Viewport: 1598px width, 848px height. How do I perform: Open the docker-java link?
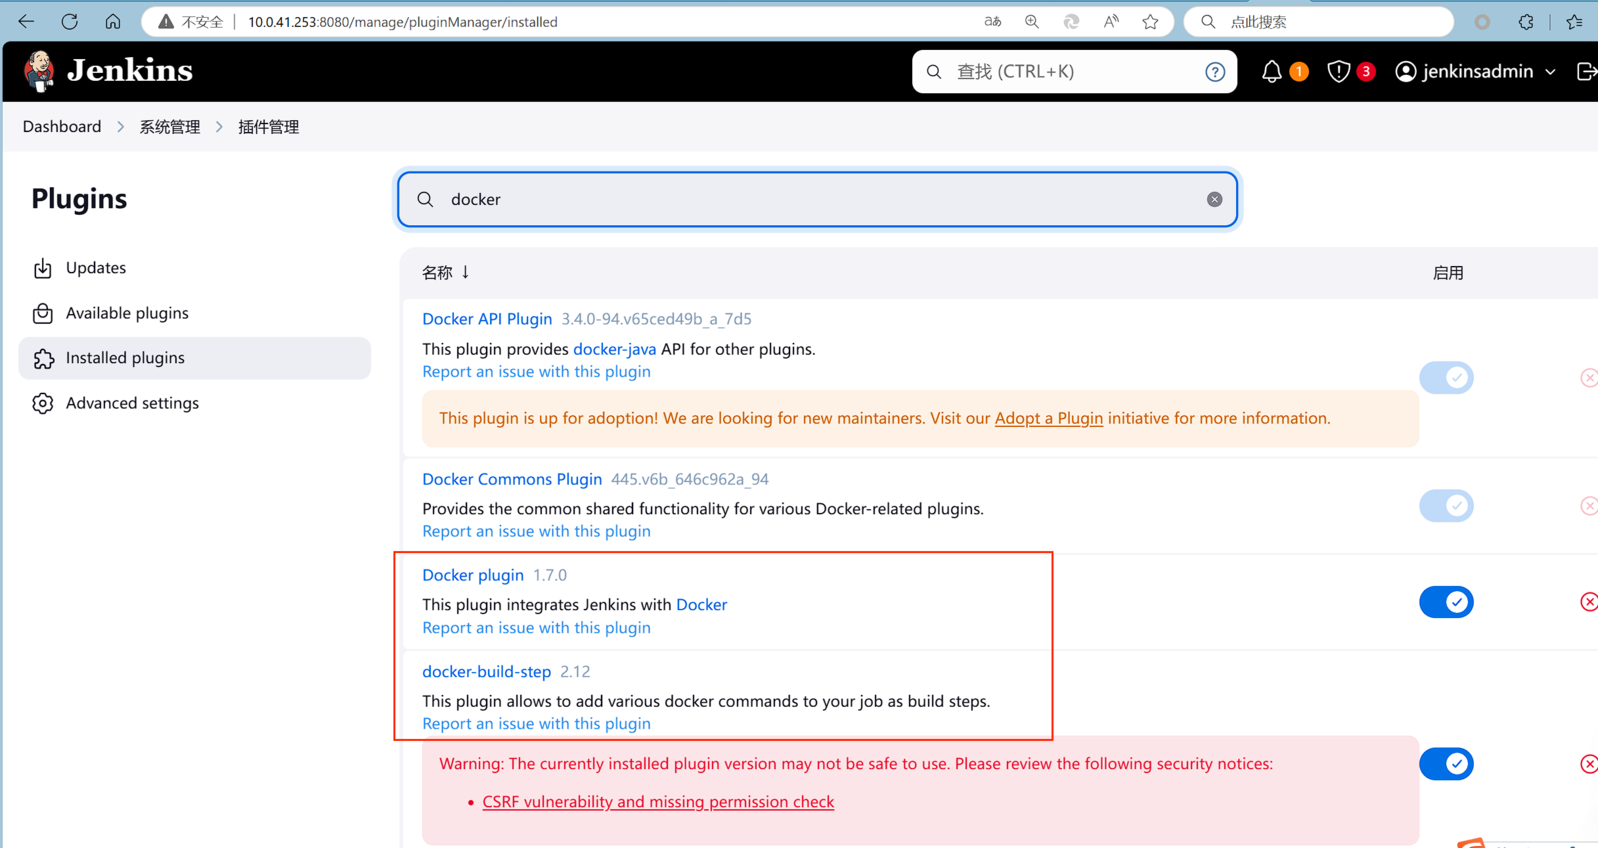click(615, 349)
